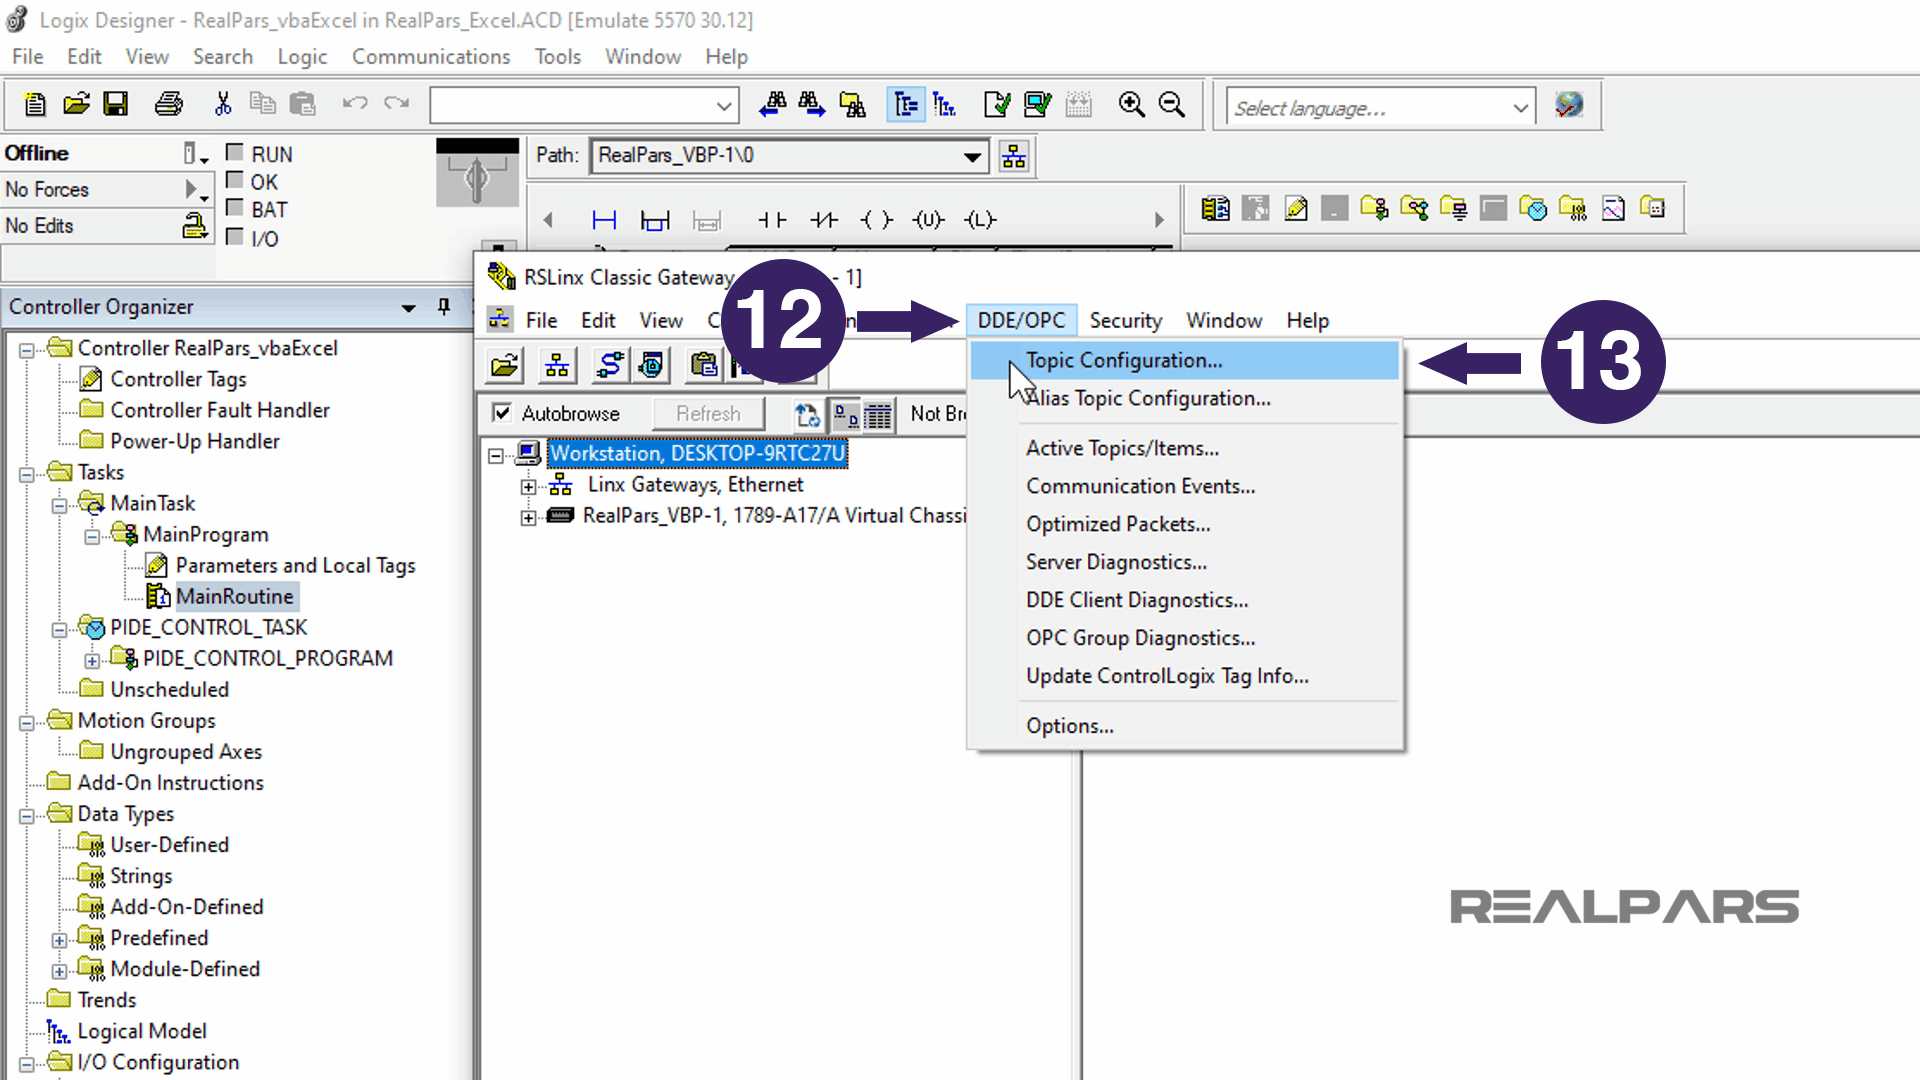Insert Output Latch (L) instruction
This screenshot has width=1920, height=1080.
[980, 220]
